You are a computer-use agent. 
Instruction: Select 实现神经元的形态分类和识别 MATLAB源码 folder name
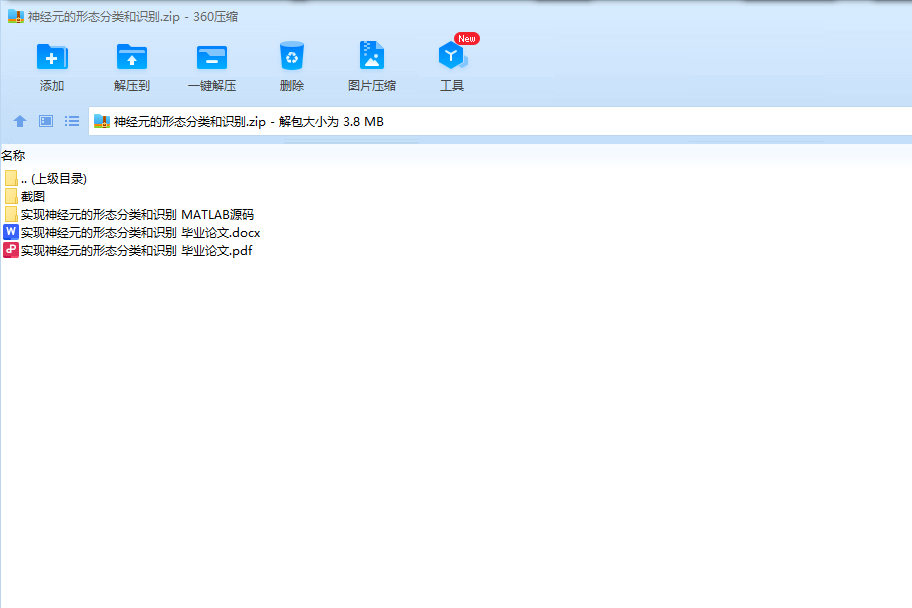click(137, 215)
